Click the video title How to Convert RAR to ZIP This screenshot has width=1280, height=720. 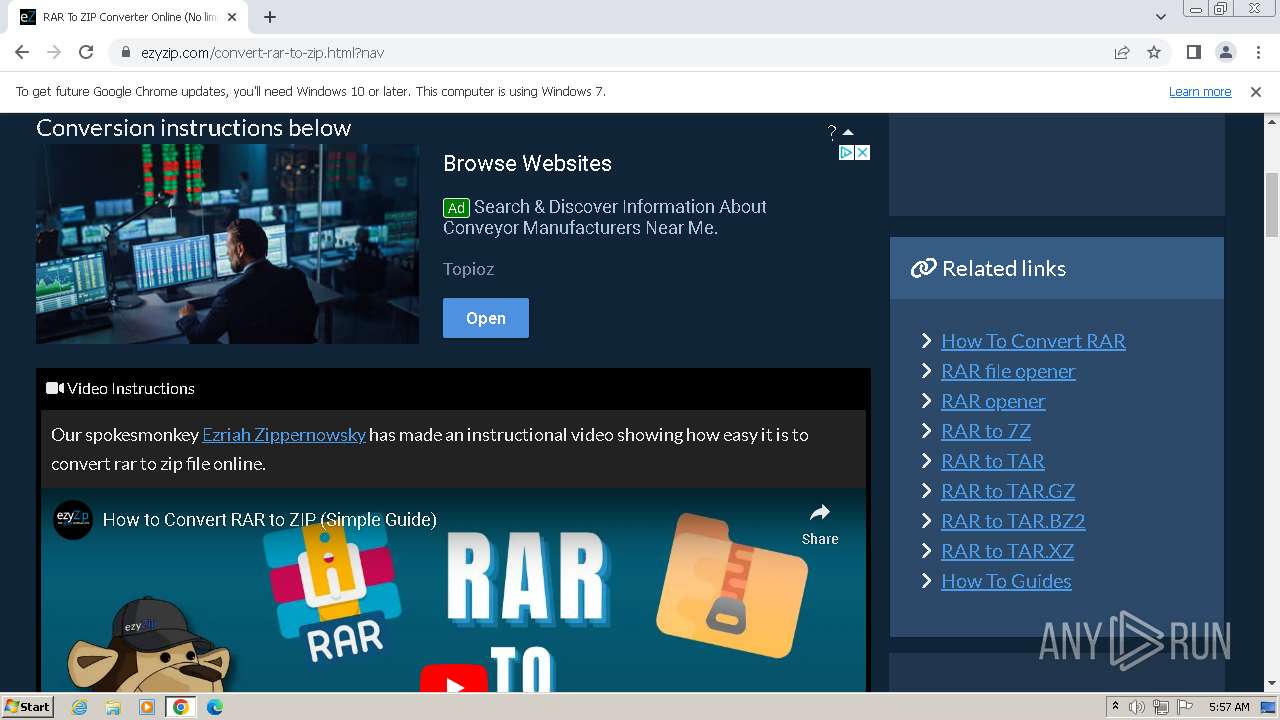click(270, 520)
